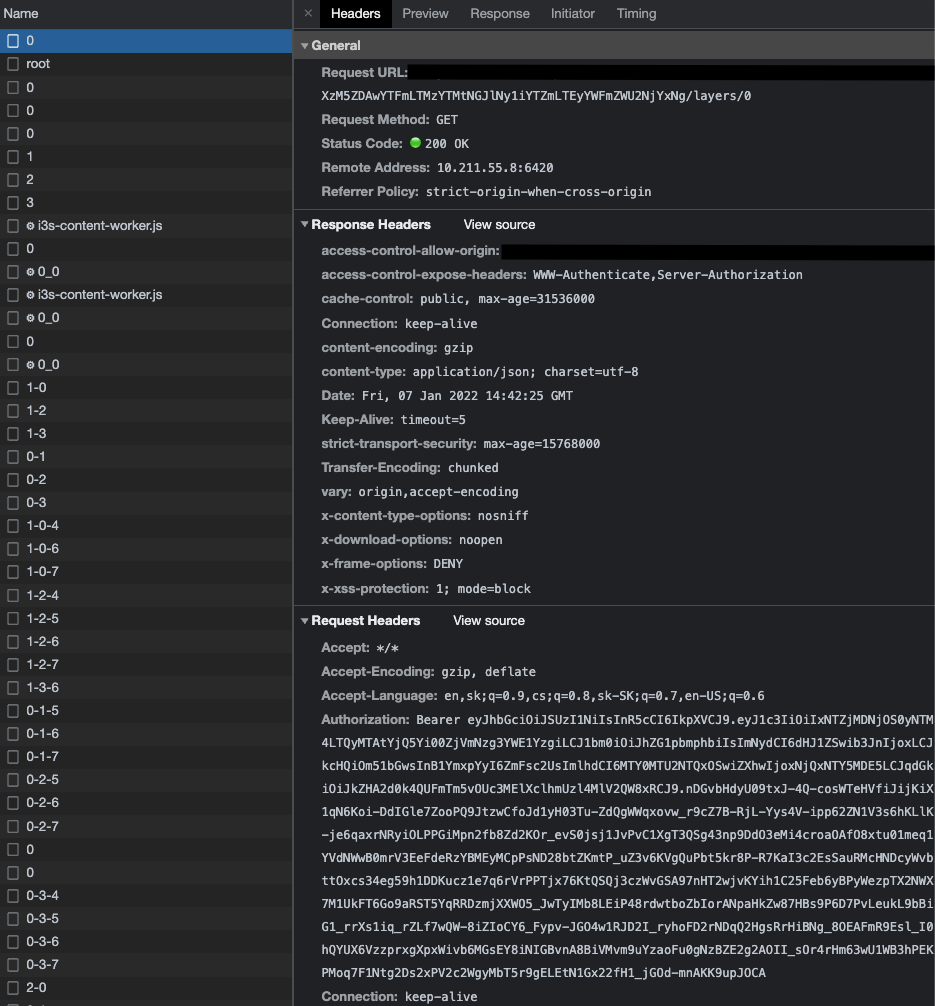This screenshot has width=935, height=1006.
Task: Click the file icon beside request 1-0-7
Action: point(13,572)
